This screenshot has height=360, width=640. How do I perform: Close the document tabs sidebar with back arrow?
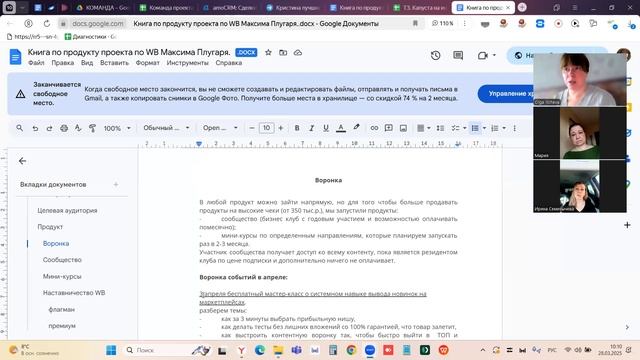coord(22,161)
